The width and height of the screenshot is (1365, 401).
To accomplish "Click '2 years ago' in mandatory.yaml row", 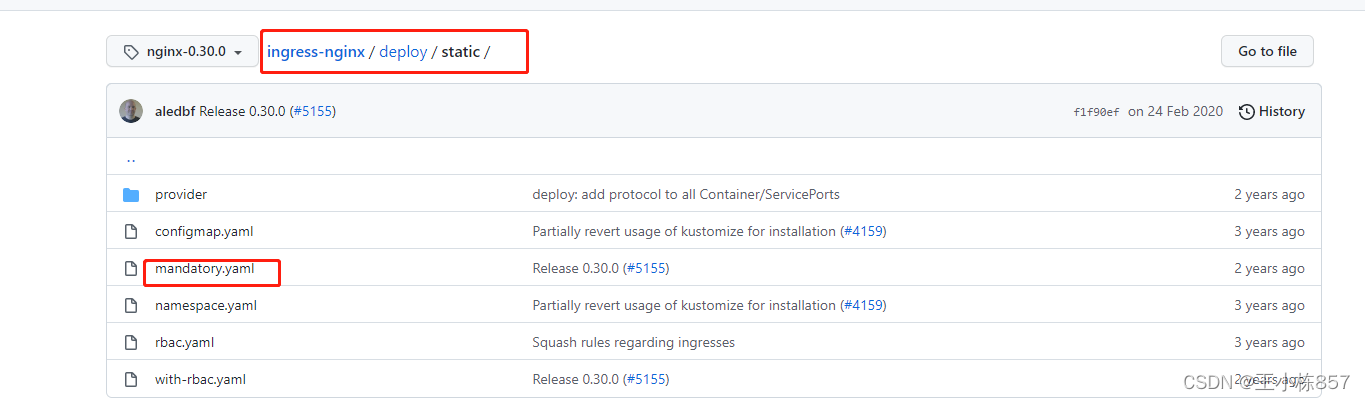I will tap(1269, 268).
